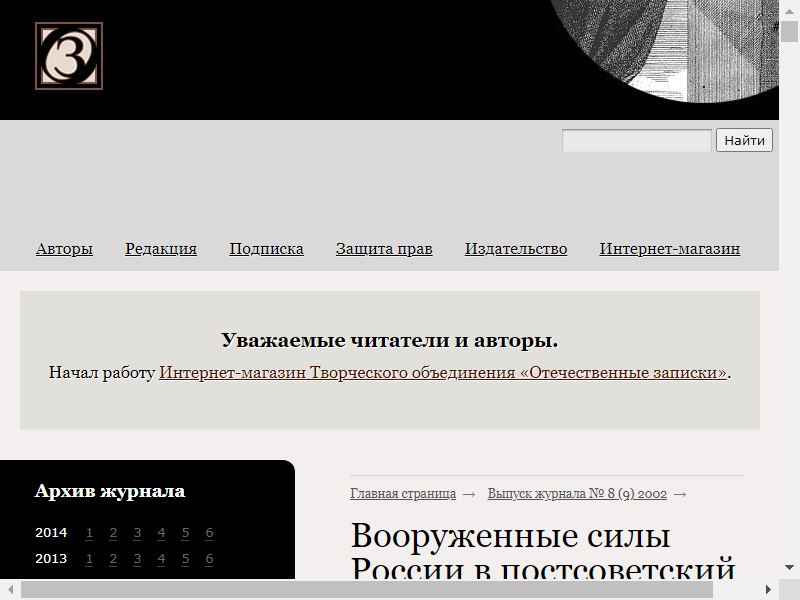The image size is (800, 600).
Task: Select issue 5 of the 2013 archive
Action: 185,559
